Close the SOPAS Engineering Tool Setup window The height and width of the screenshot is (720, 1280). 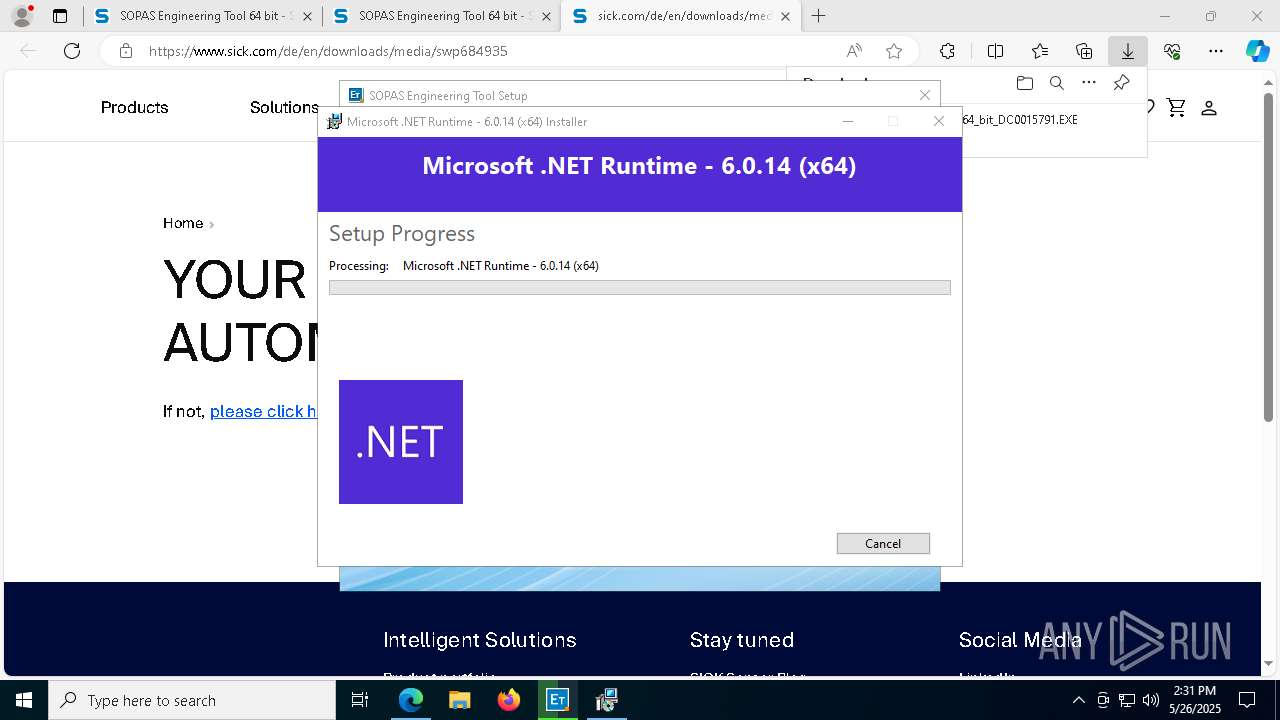[925, 95]
